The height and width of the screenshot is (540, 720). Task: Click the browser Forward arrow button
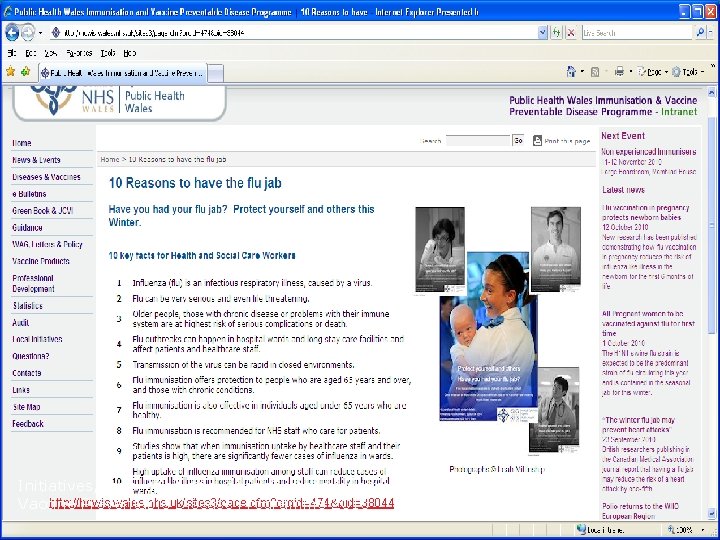(x=28, y=33)
